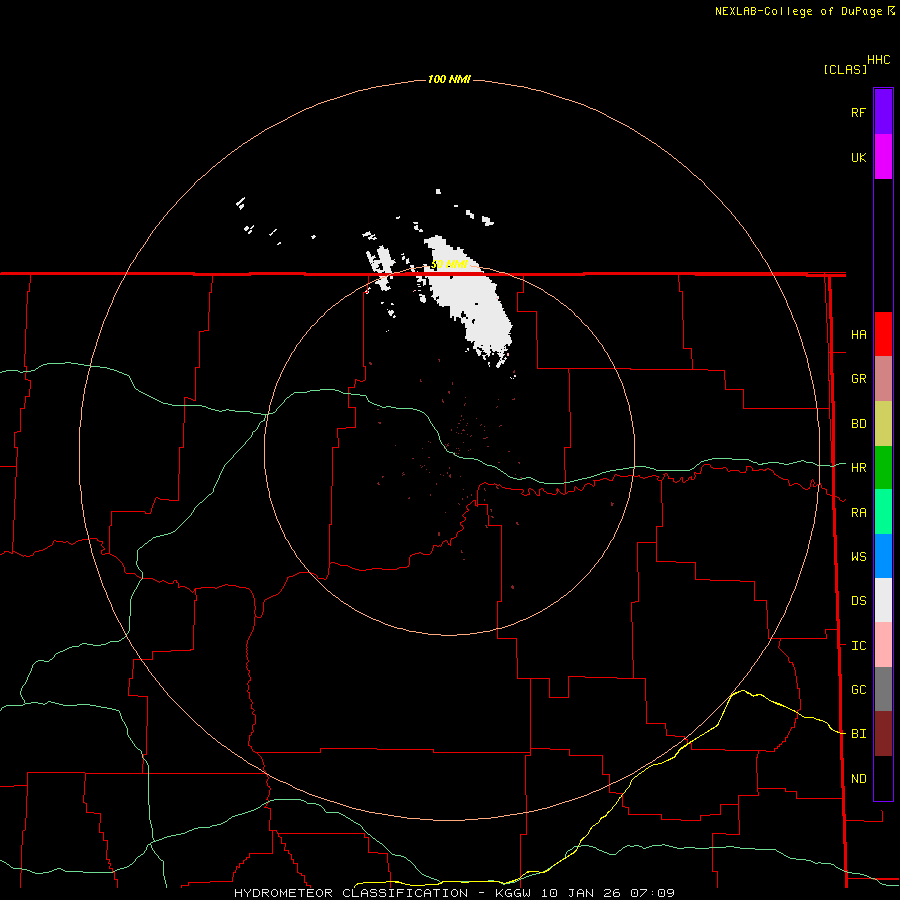Screen dimensions: 900x900
Task: Click the ND legend label
Action: [x=858, y=779]
